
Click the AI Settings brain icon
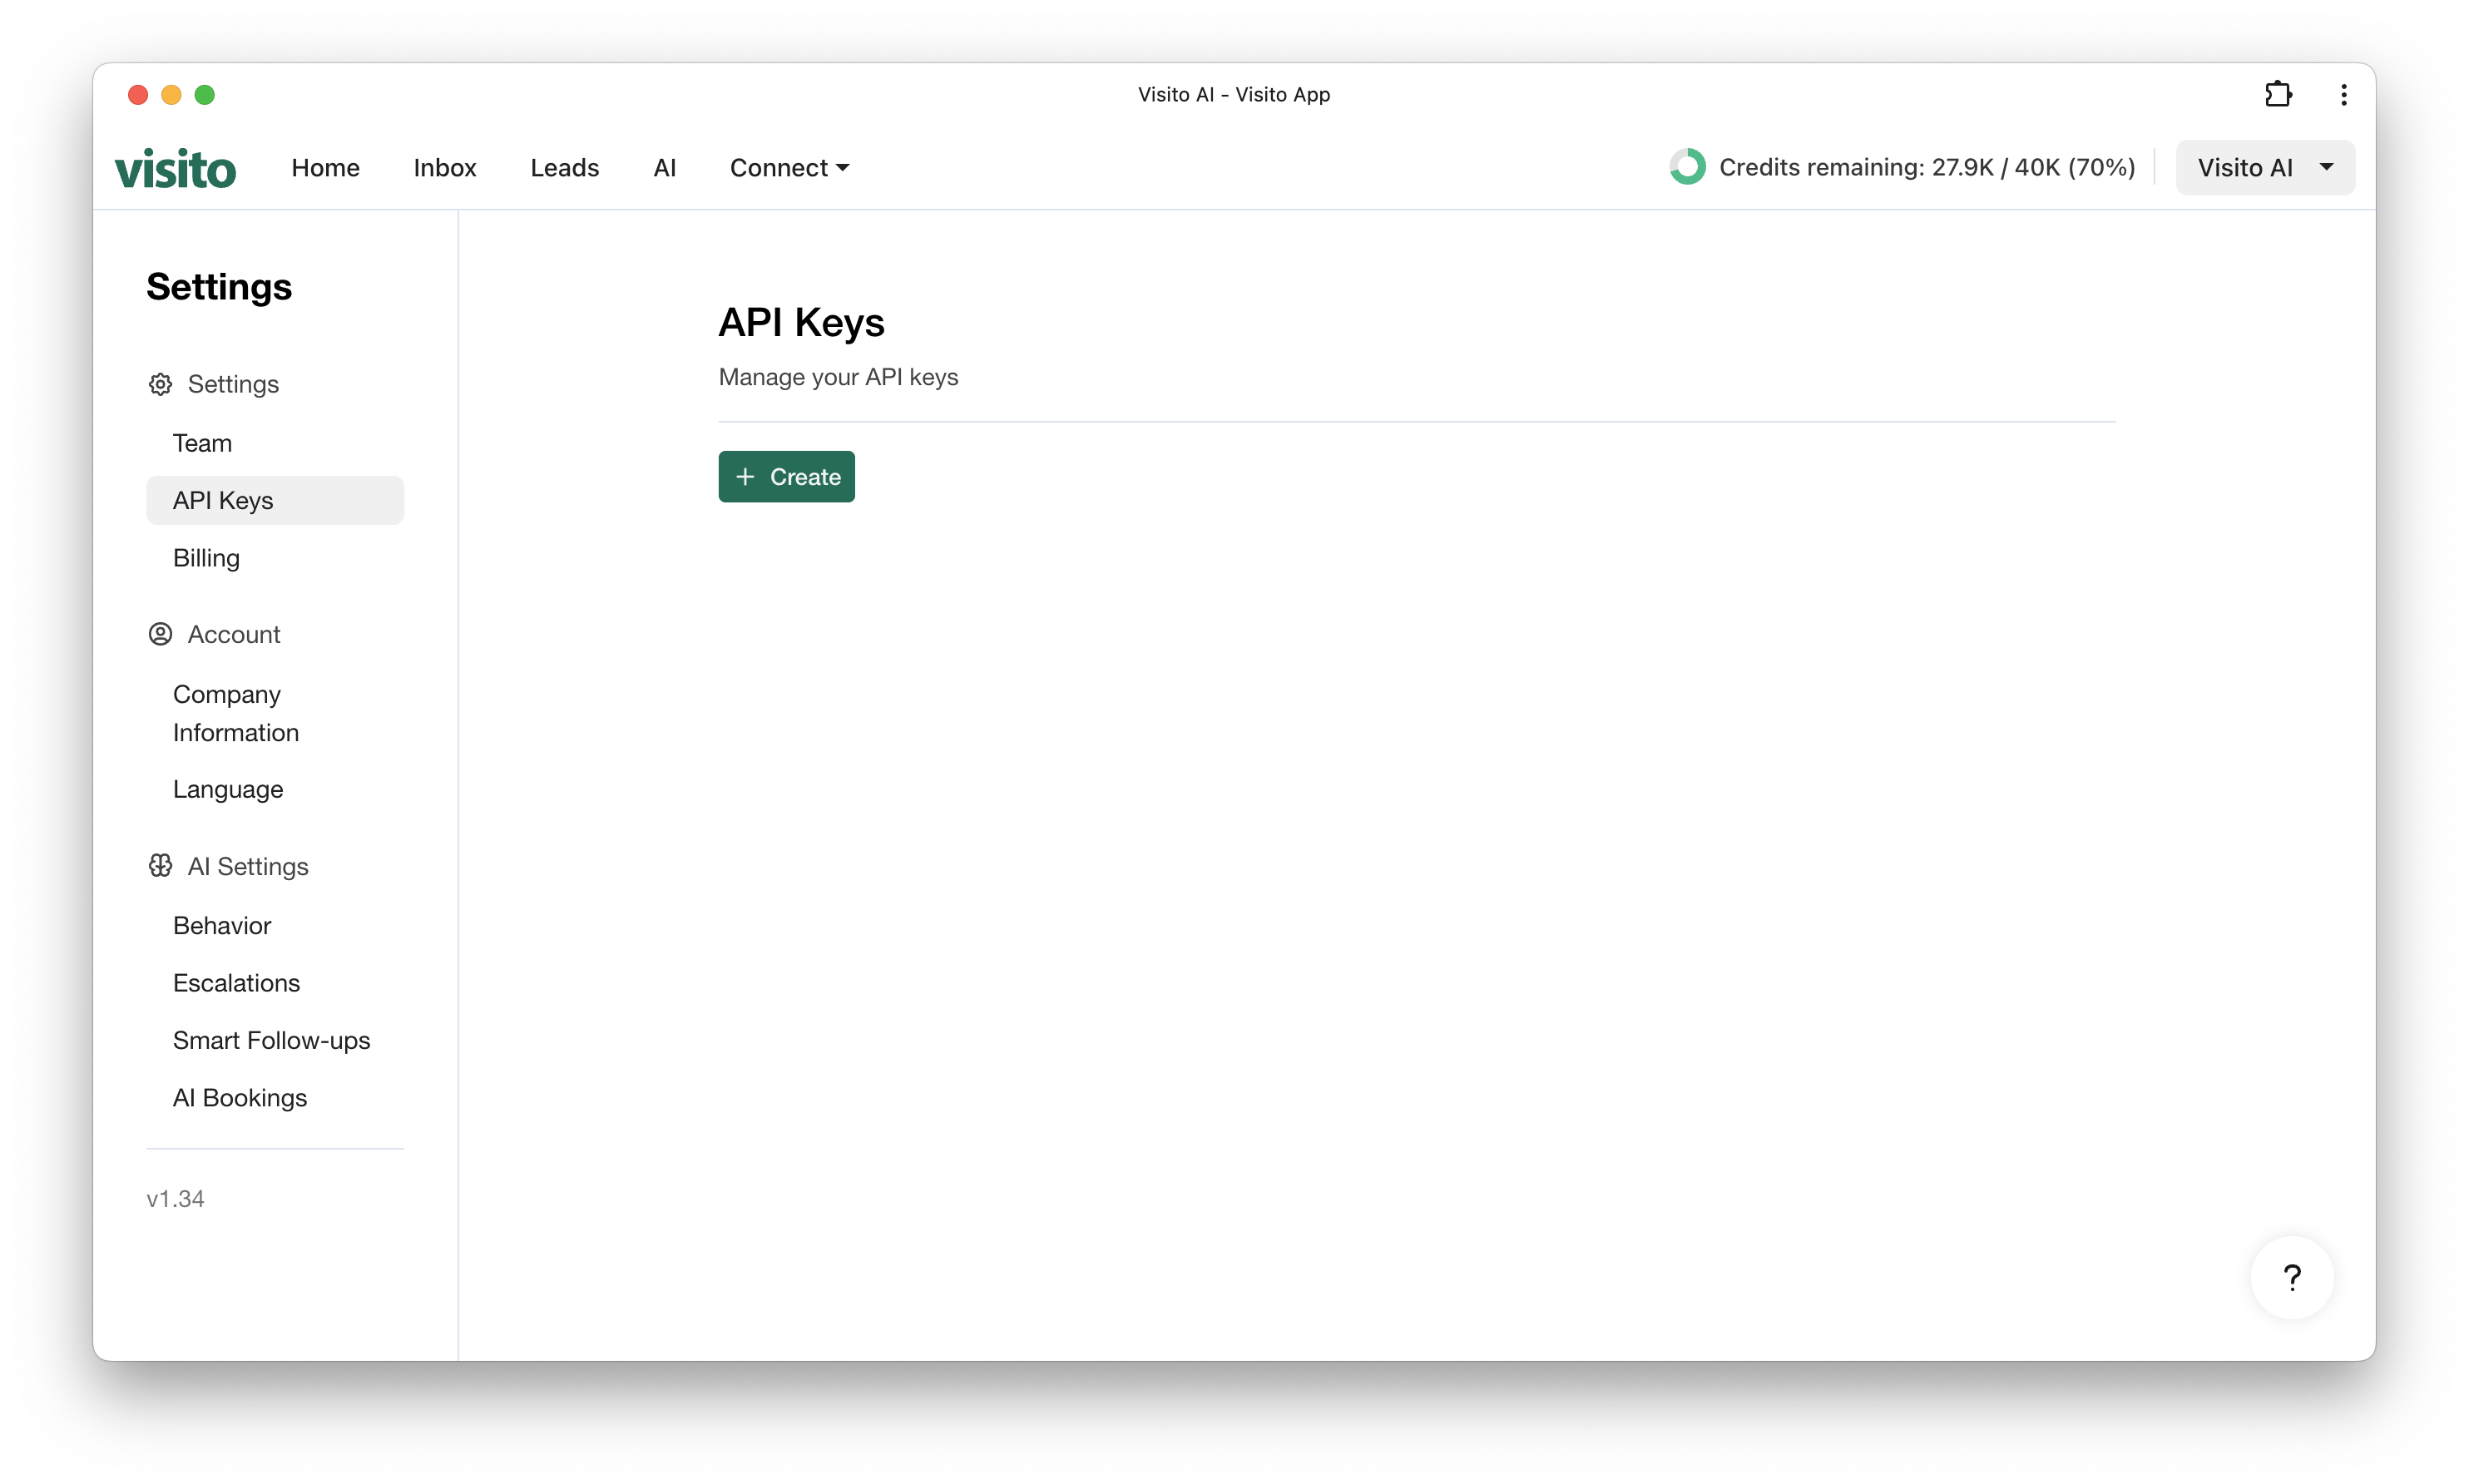point(160,866)
